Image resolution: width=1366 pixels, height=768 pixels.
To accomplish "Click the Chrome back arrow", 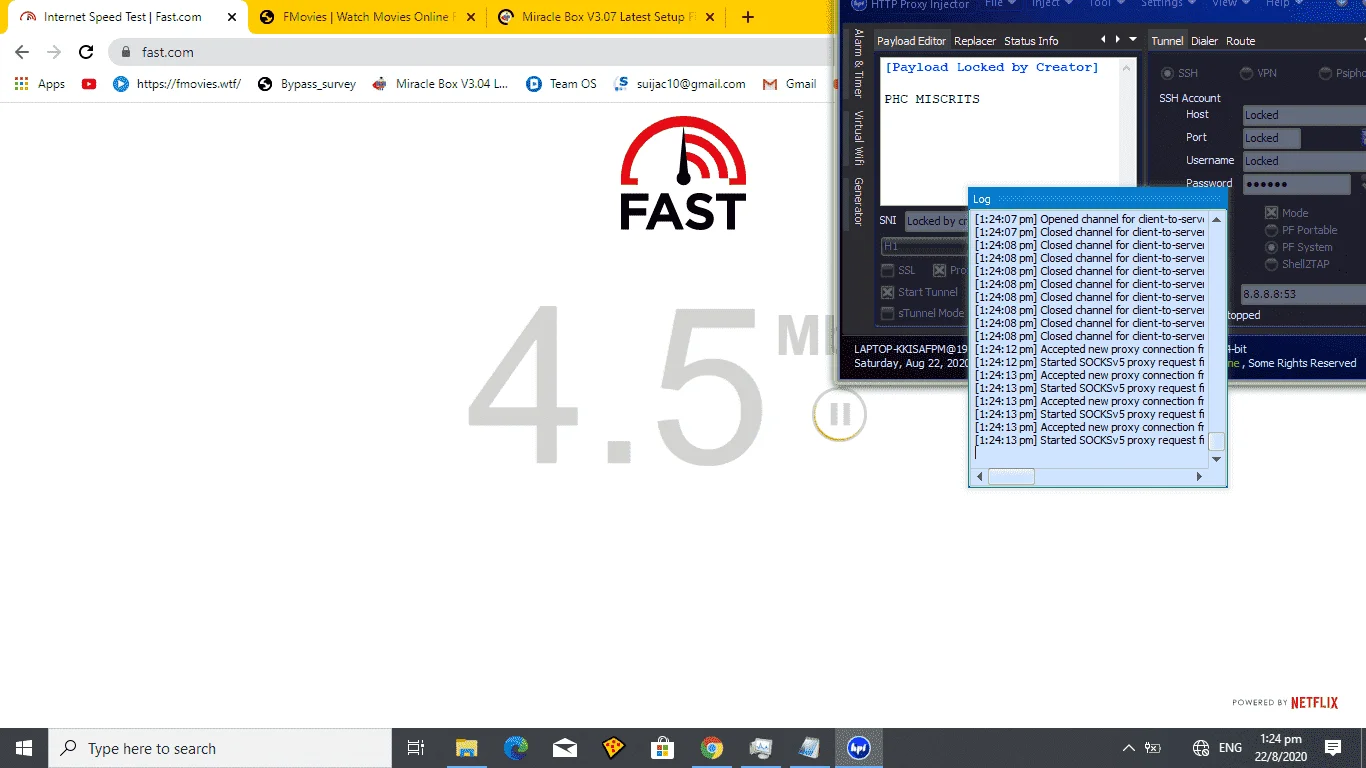I will tap(22, 52).
